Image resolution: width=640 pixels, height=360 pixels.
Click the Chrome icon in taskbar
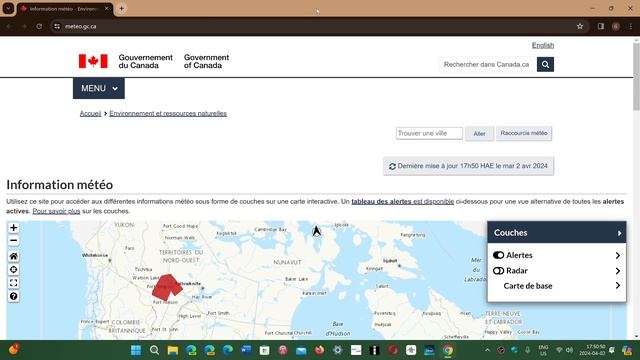pyautogui.click(x=448, y=350)
